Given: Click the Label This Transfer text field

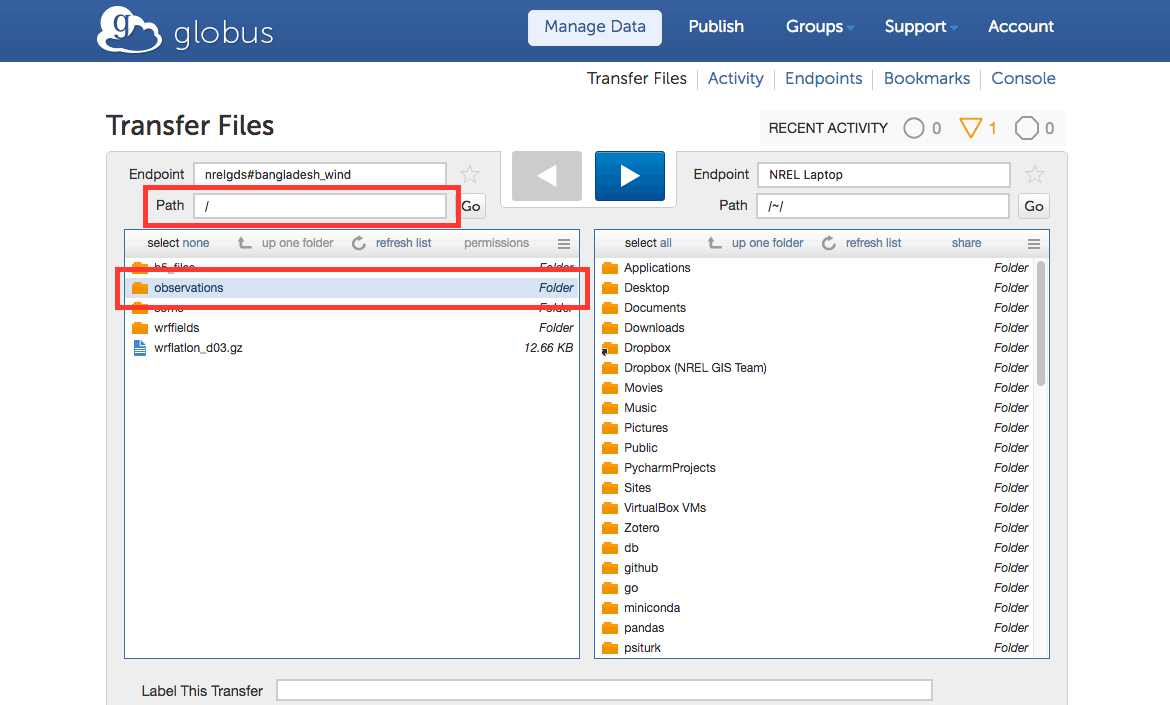Looking at the screenshot, I should [604, 690].
